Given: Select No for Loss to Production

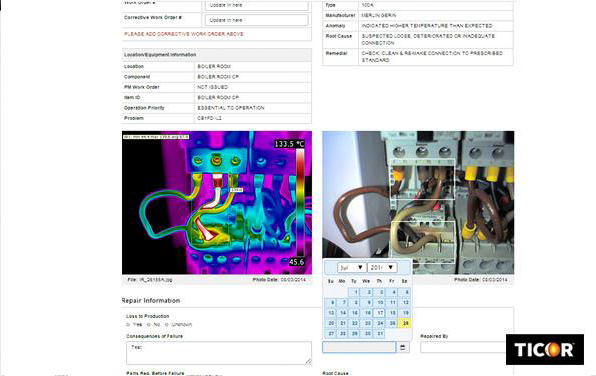Looking at the screenshot, I should 149,325.
